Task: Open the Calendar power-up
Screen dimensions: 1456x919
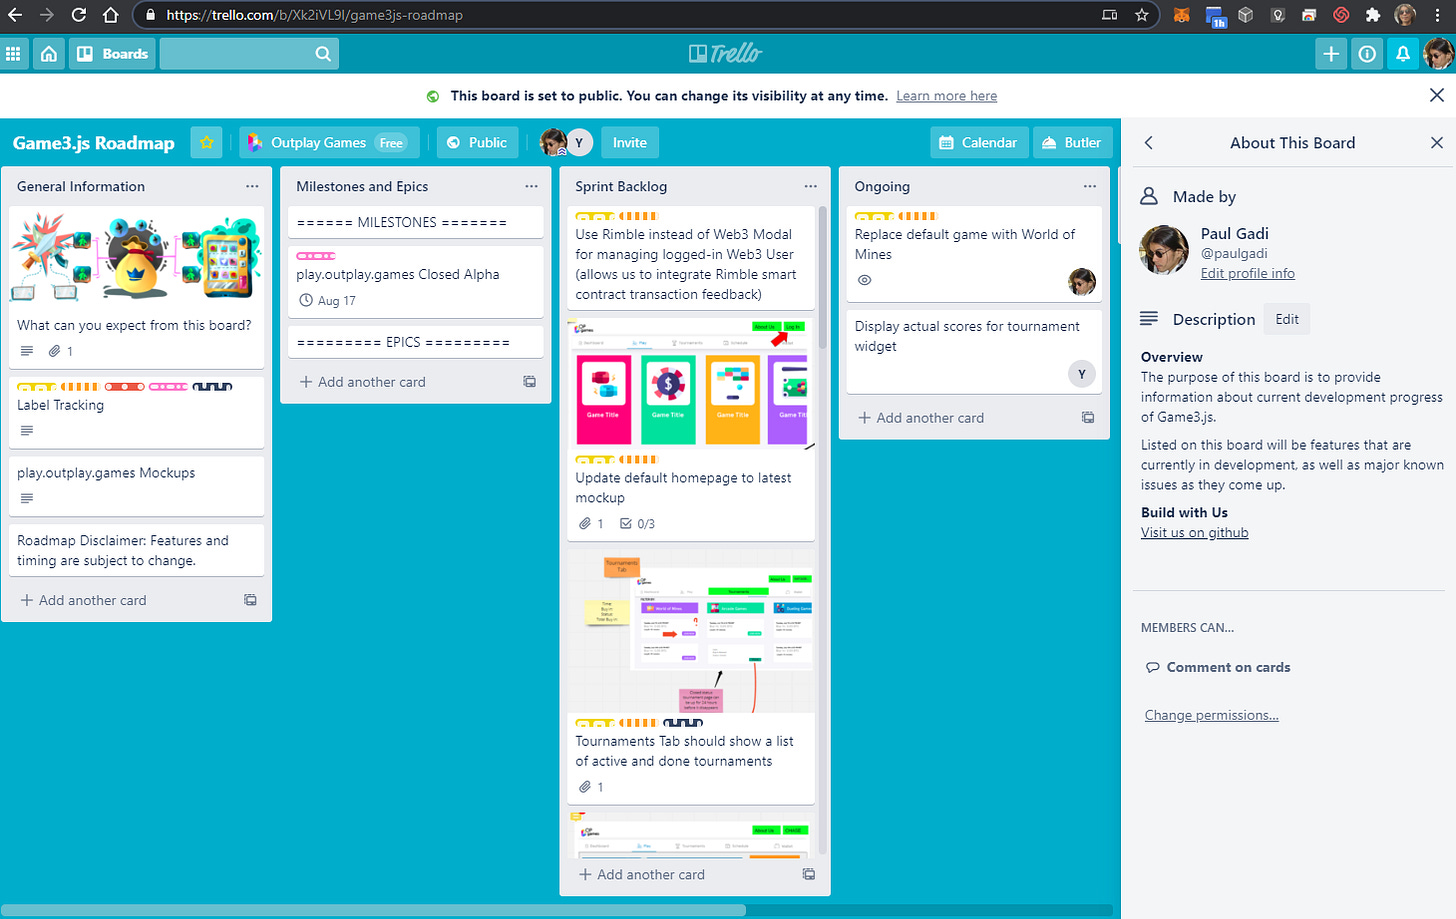Action: tap(978, 143)
